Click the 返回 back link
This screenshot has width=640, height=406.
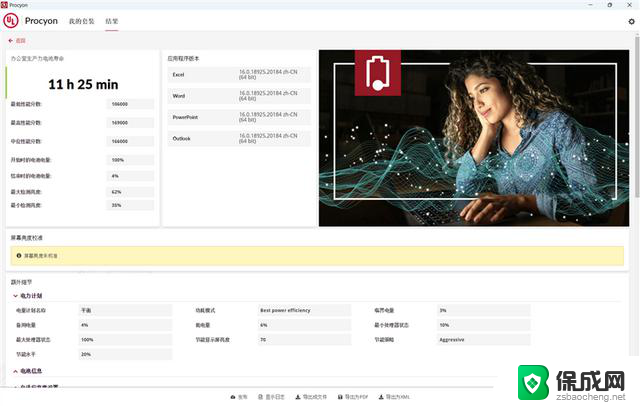click(x=20, y=40)
